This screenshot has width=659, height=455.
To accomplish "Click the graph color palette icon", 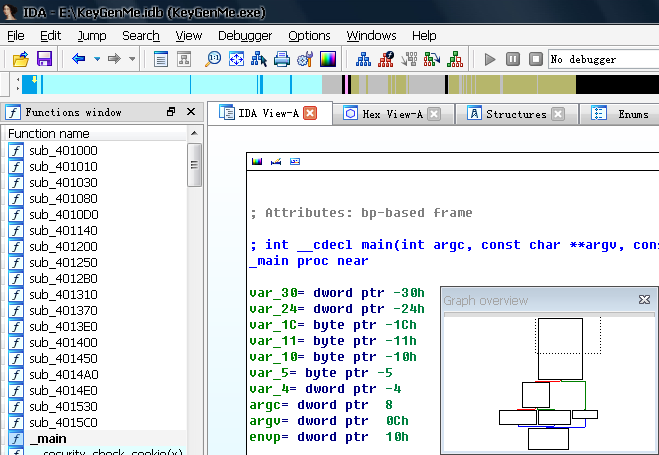I will point(327,59).
